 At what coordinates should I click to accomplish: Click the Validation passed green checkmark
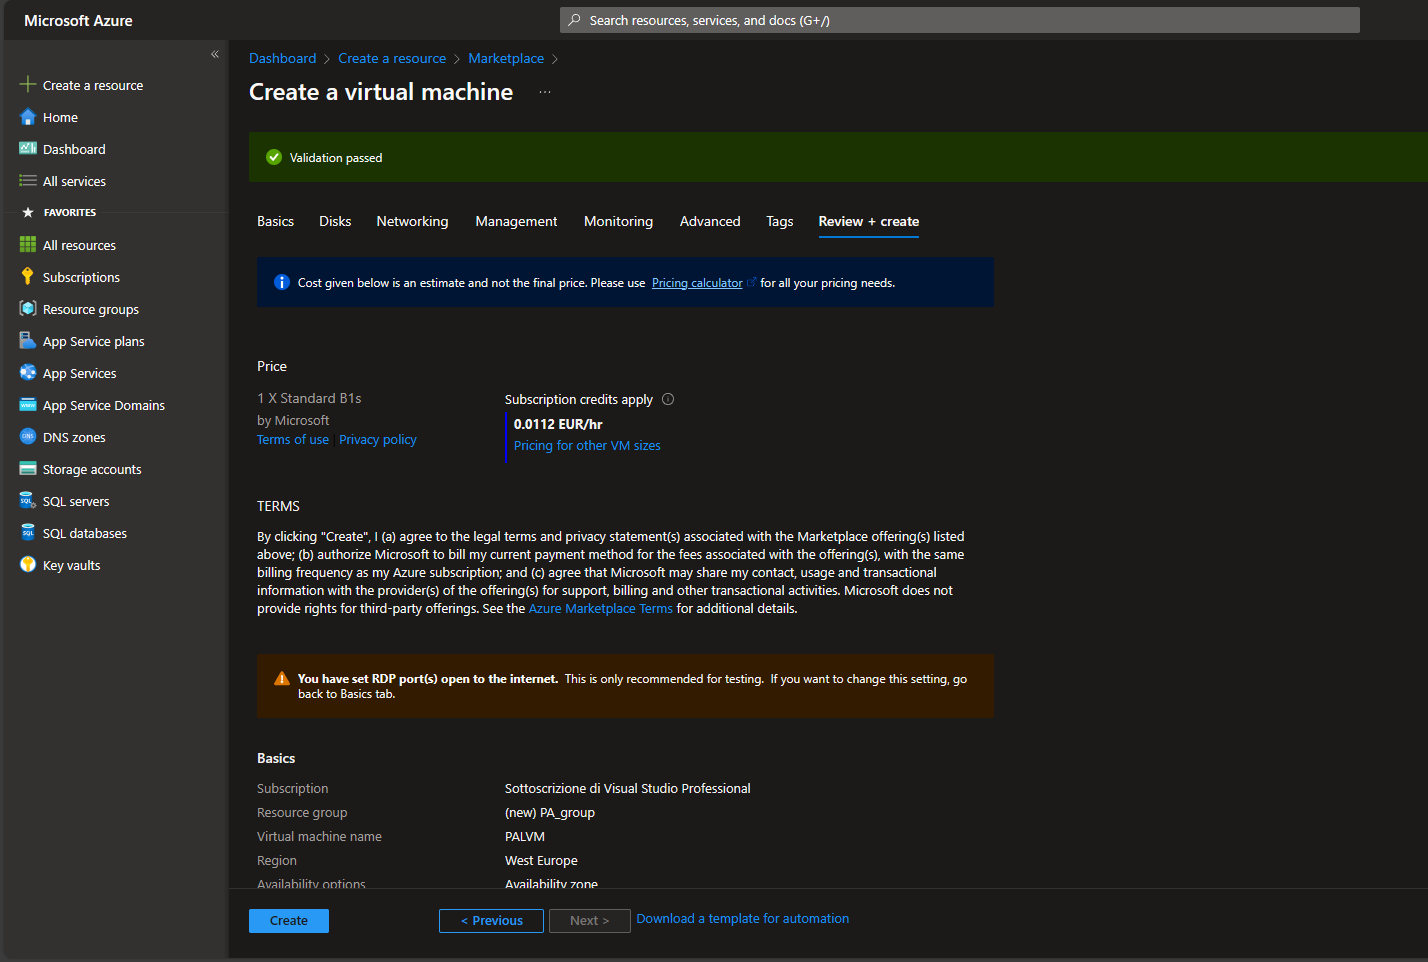(x=274, y=157)
